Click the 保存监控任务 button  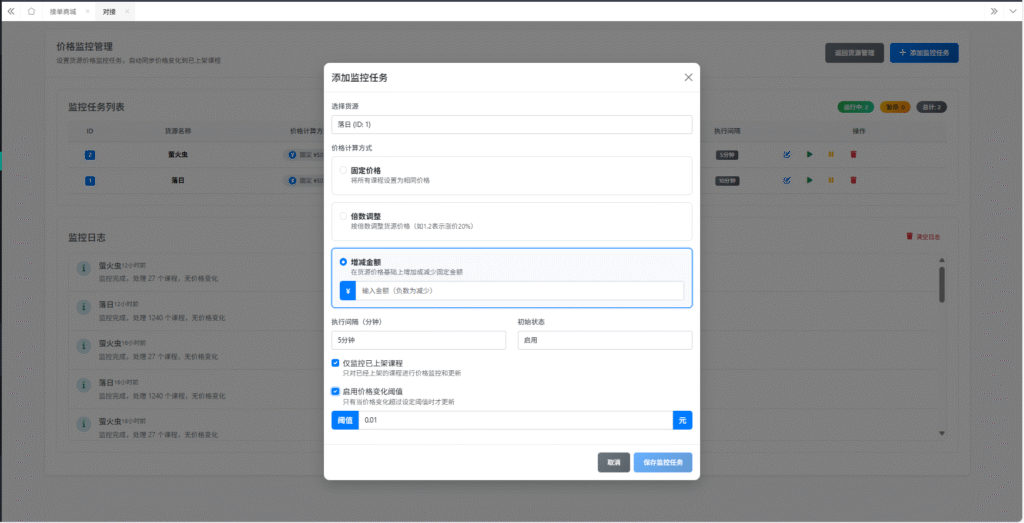click(x=662, y=462)
